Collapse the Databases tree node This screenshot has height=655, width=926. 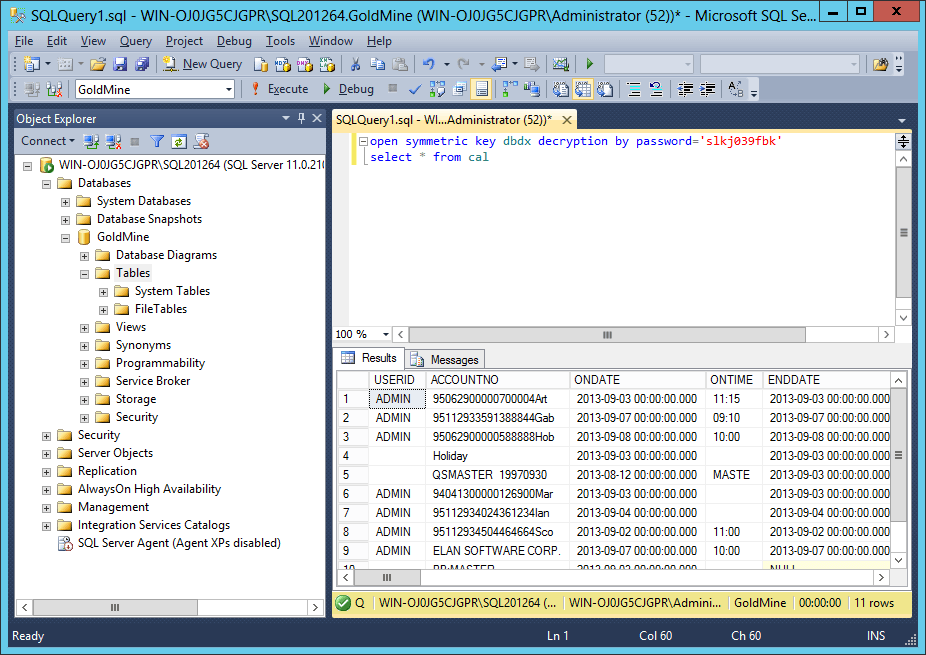(47, 183)
